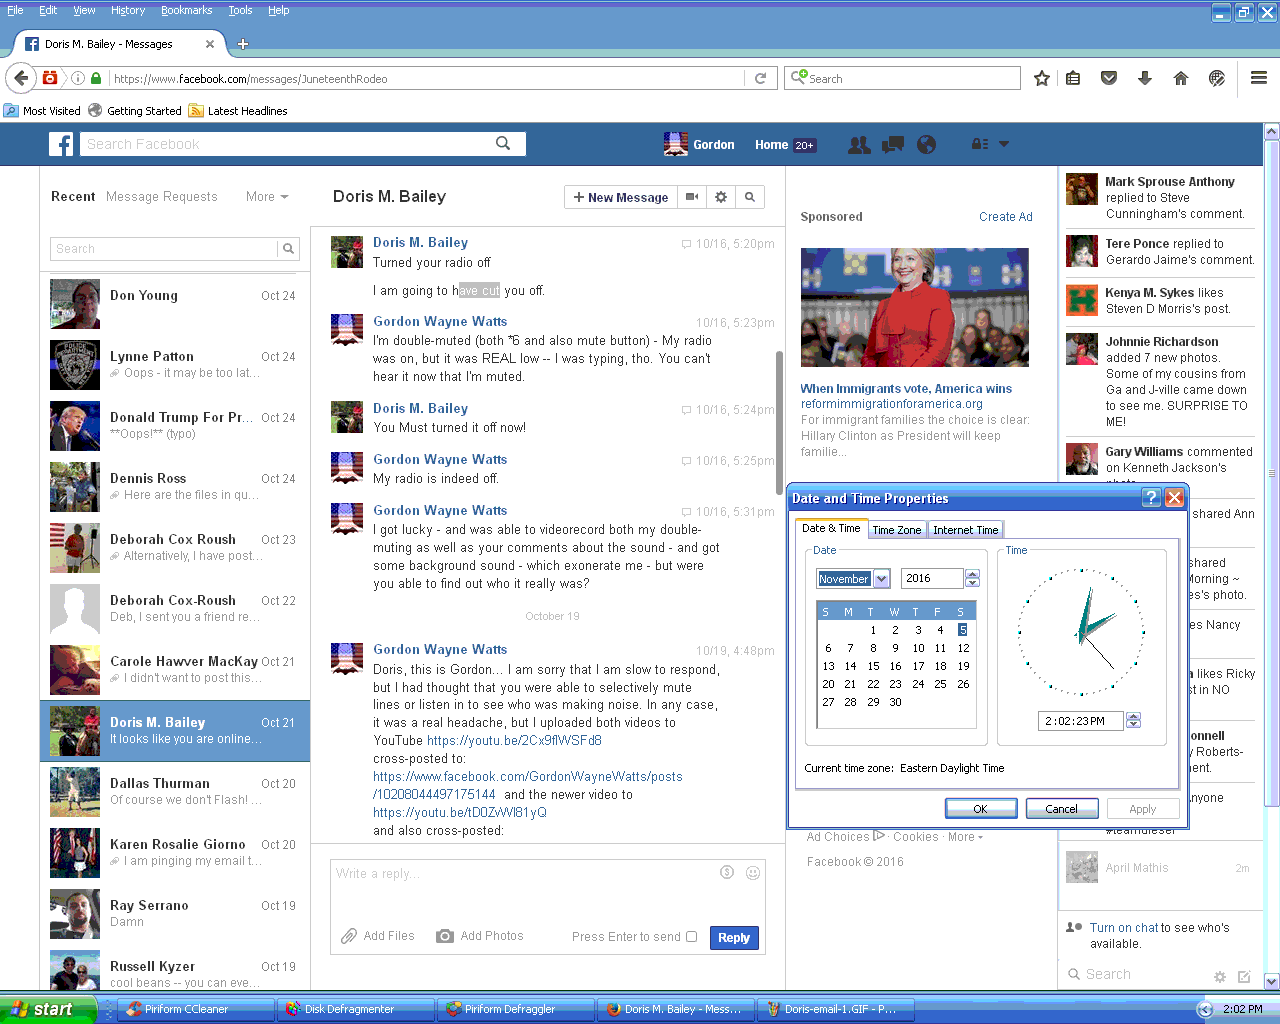Click the Add Photos camera icon
The height and width of the screenshot is (1024, 1280).
pyautogui.click(x=445, y=936)
